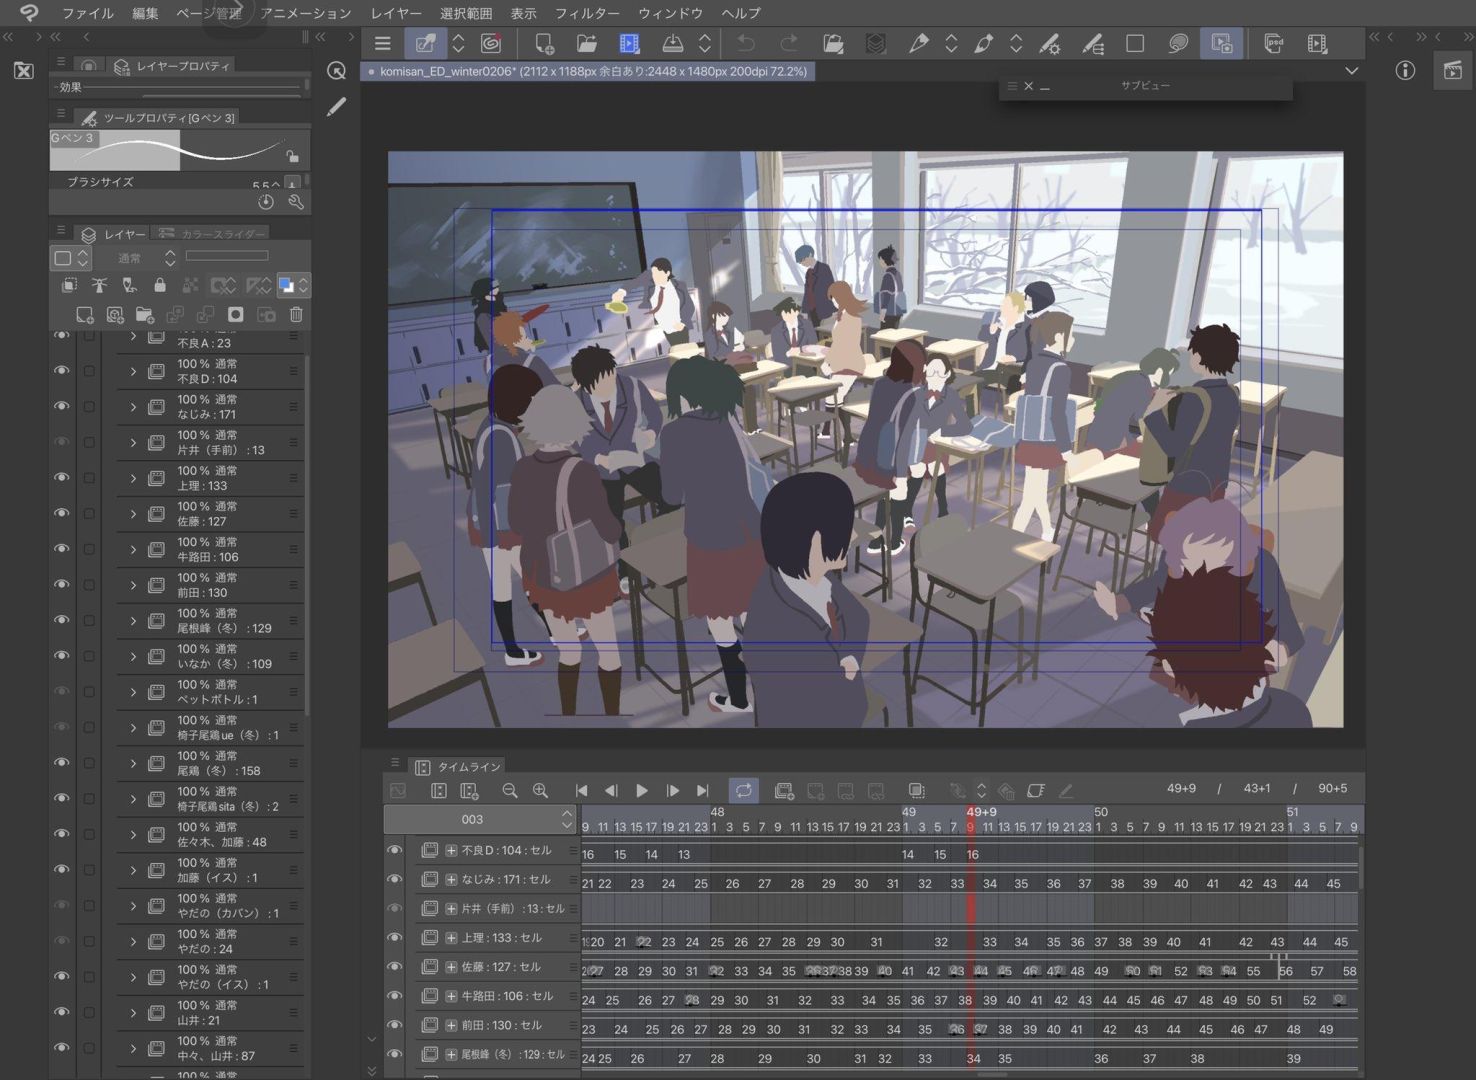The image size is (1476, 1080).
Task: Click the new canvas icon in command bar
Action: [x=544, y=43]
